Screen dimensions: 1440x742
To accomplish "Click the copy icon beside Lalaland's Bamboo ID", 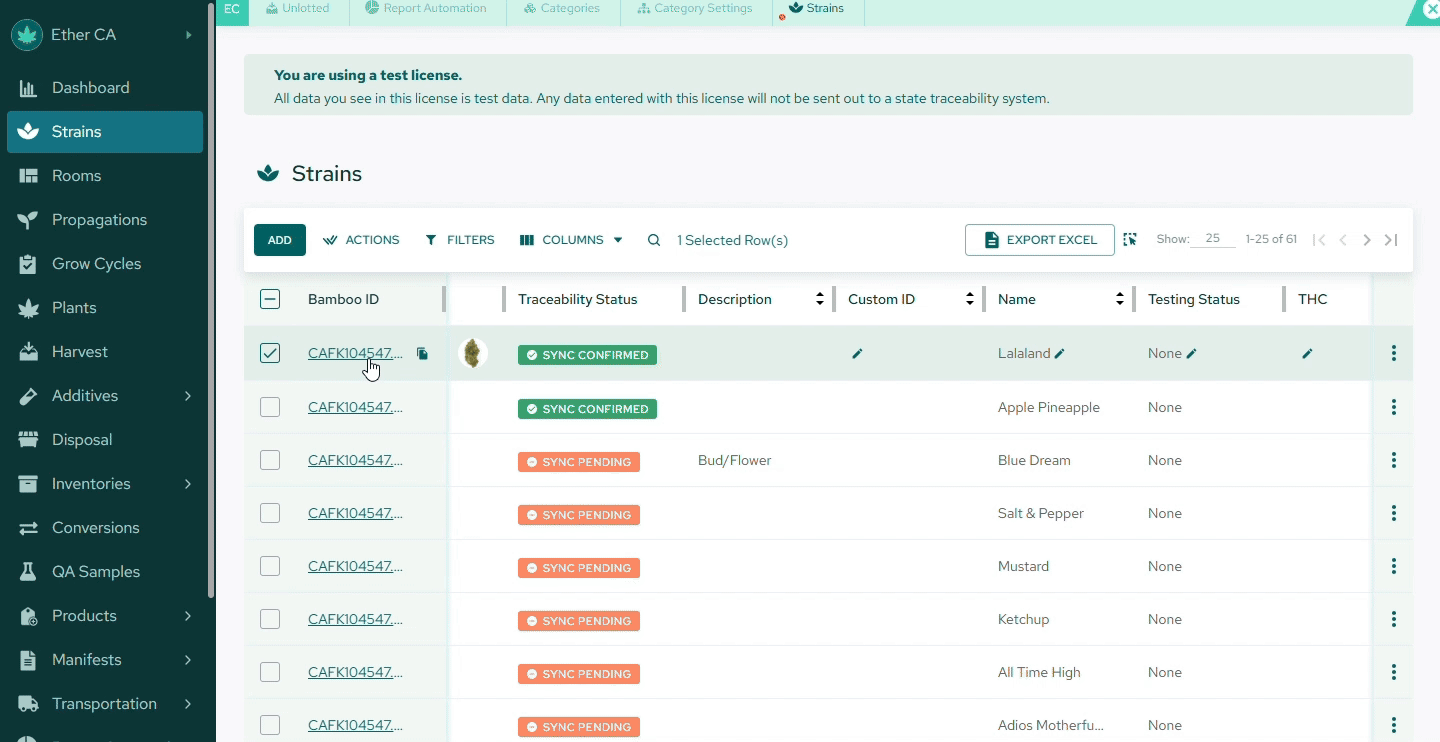I will pos(422,354).
